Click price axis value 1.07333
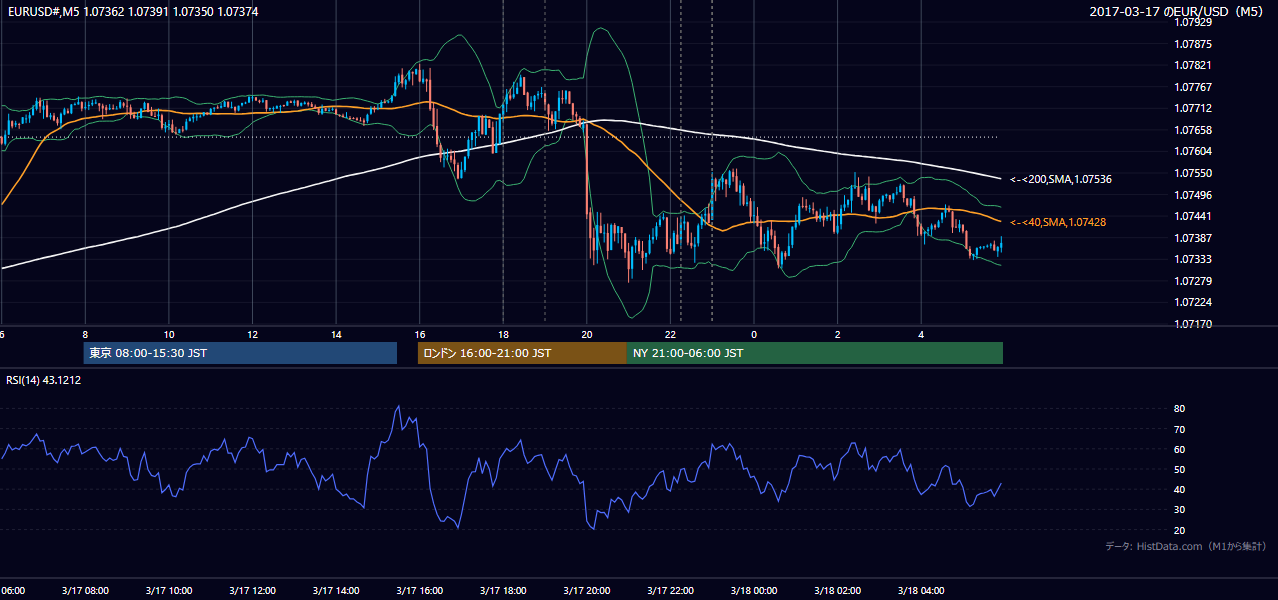 point(1193,259)
